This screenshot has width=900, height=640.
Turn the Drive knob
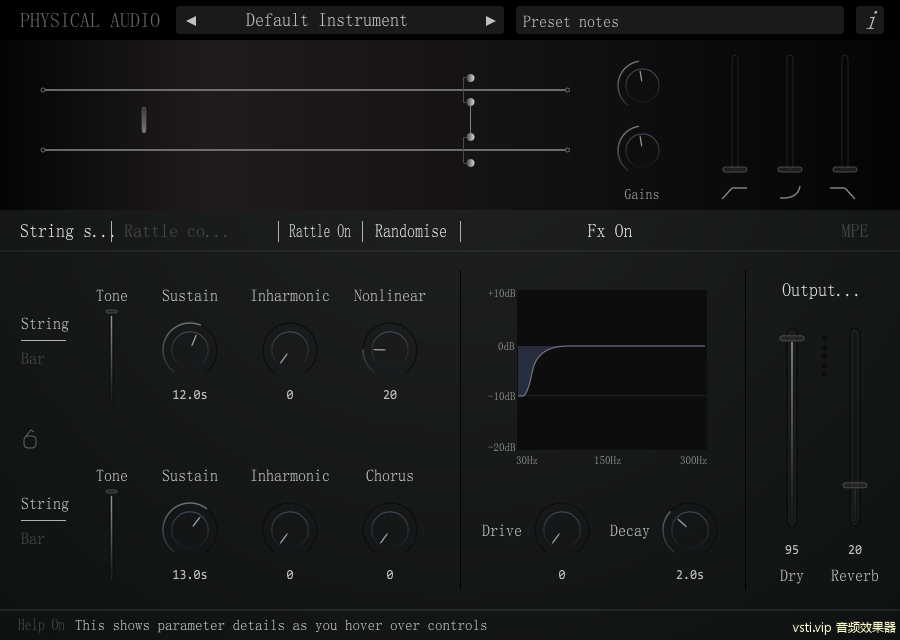[x=561, y=529]
